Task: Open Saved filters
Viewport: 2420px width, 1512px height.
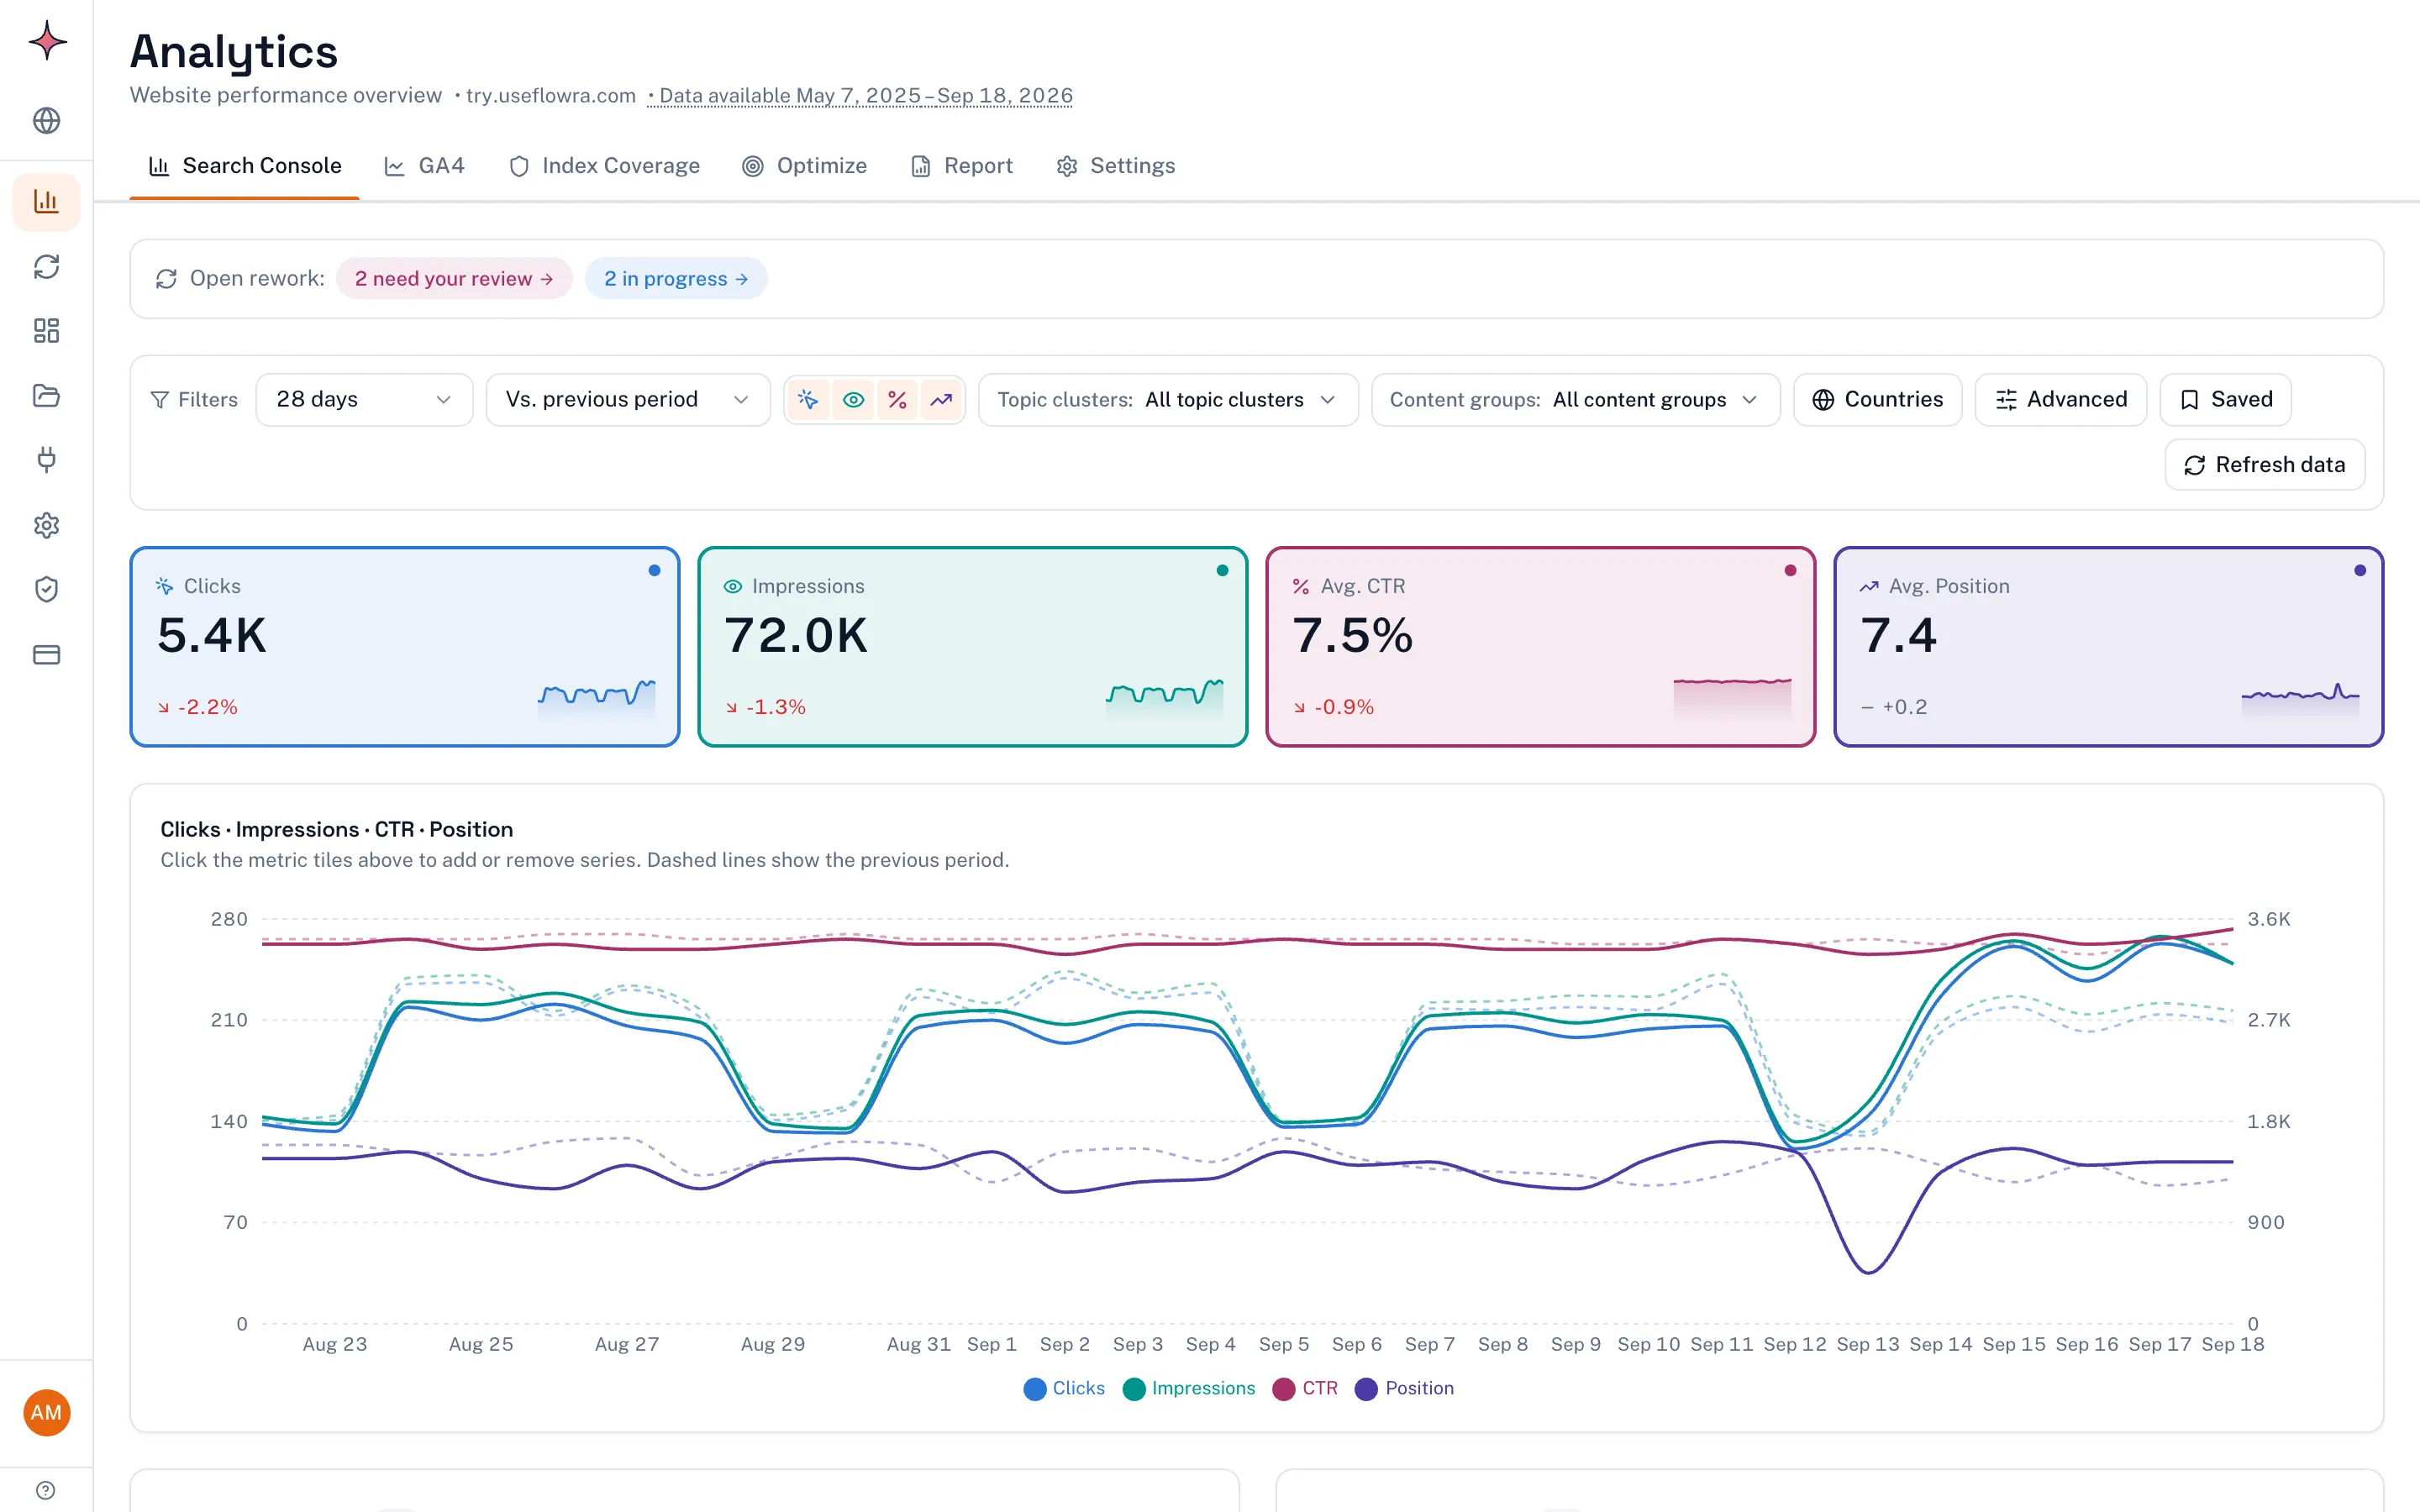Action: click(x=2226, y=400)
